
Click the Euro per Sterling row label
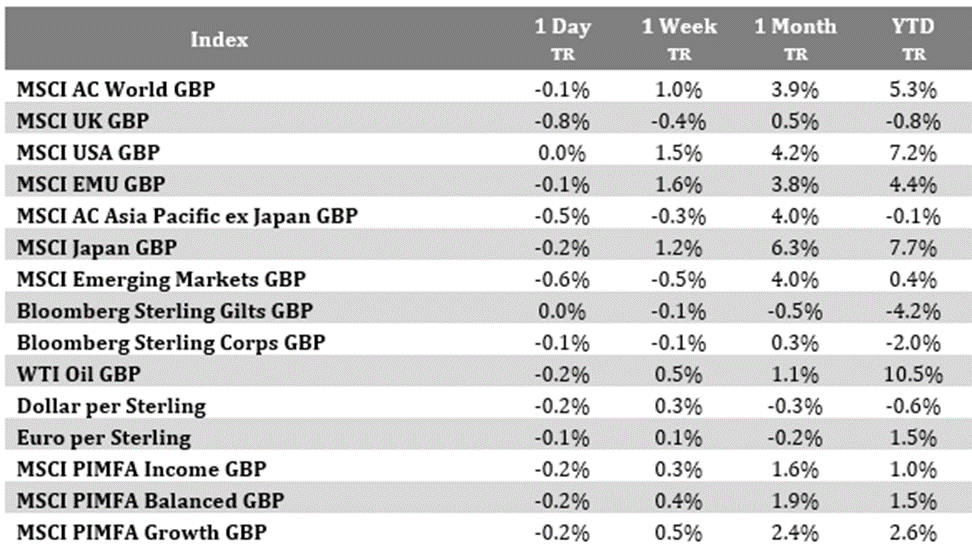click(x=103, y=437)
